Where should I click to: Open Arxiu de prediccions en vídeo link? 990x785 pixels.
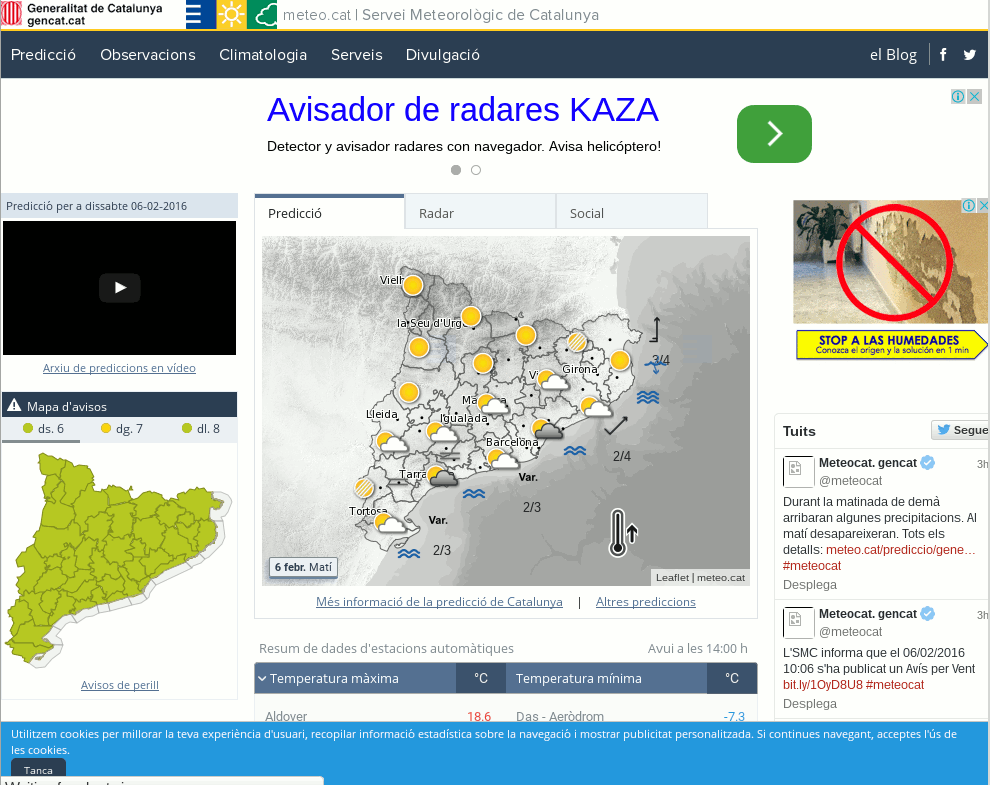[119, 368]
